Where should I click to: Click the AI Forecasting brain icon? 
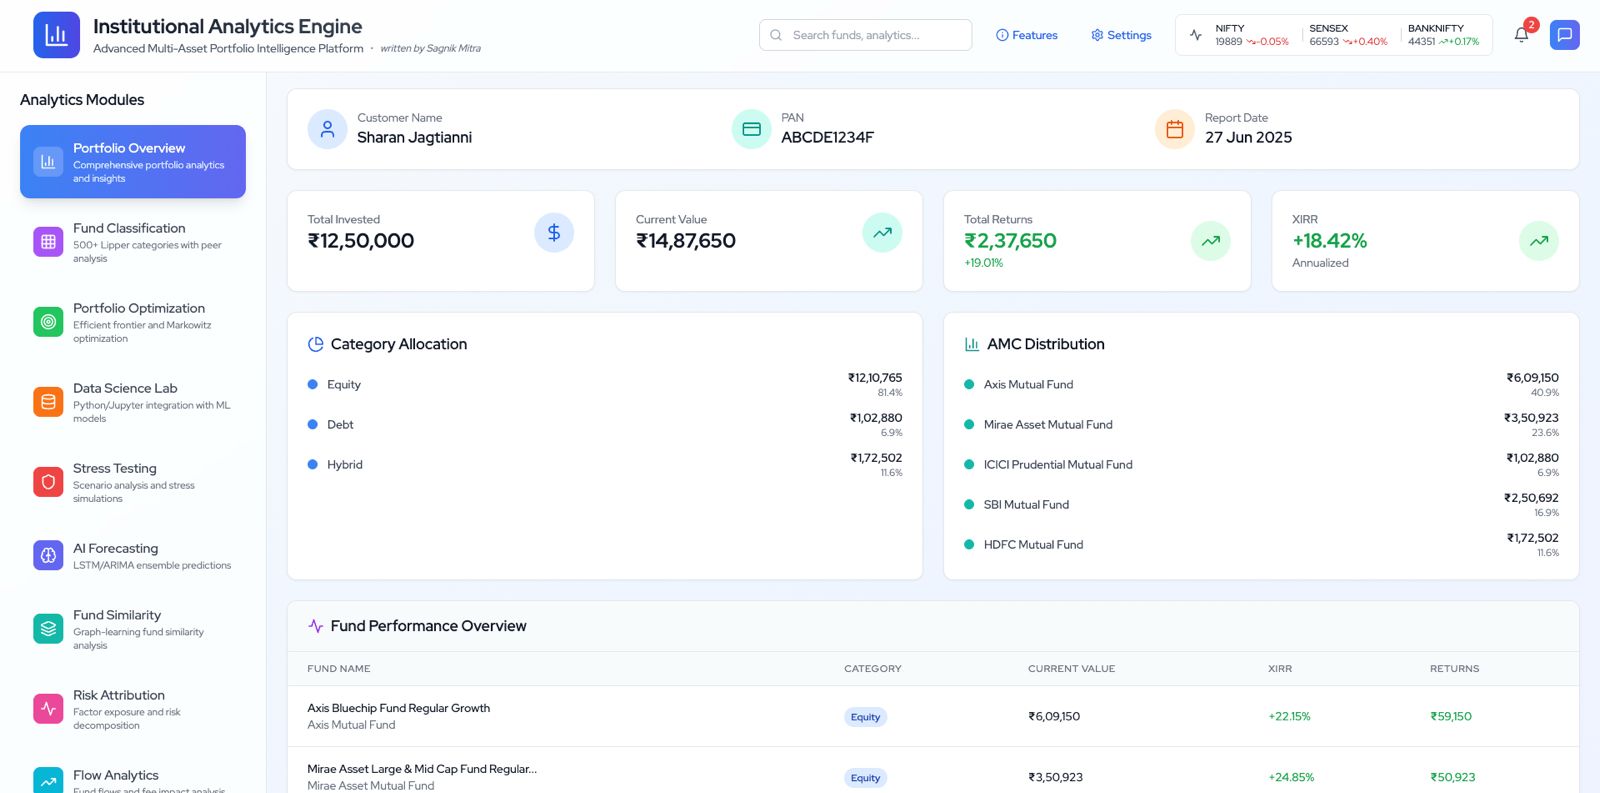[x=48, y=555]
